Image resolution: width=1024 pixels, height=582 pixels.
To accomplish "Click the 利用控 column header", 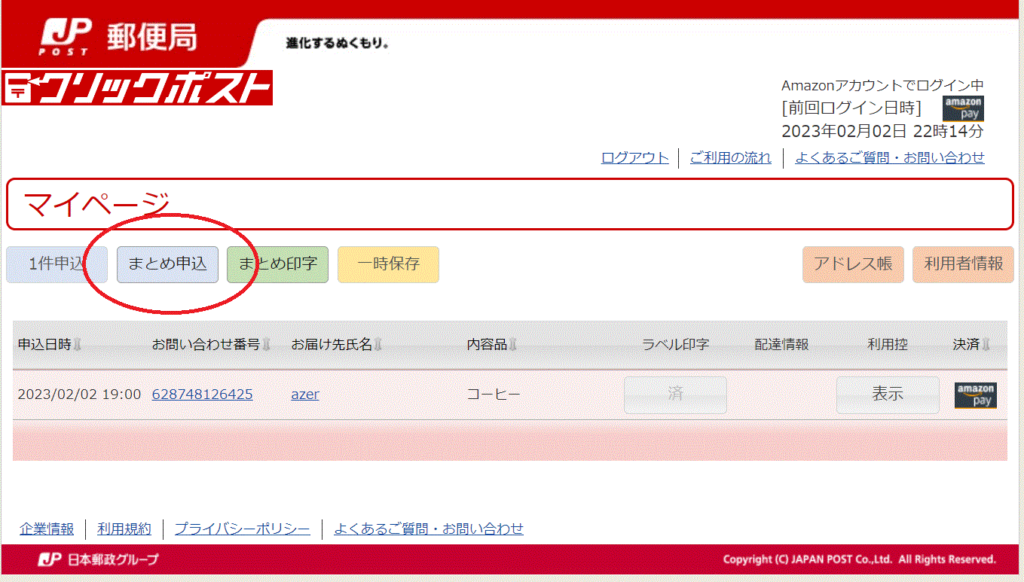I will tap(888, 344).
